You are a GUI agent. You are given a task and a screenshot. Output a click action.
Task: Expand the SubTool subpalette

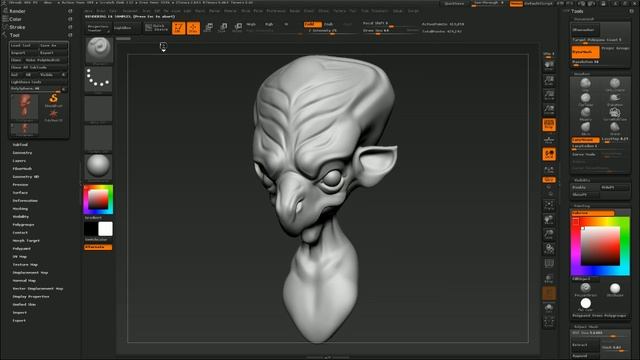(20, 145)
